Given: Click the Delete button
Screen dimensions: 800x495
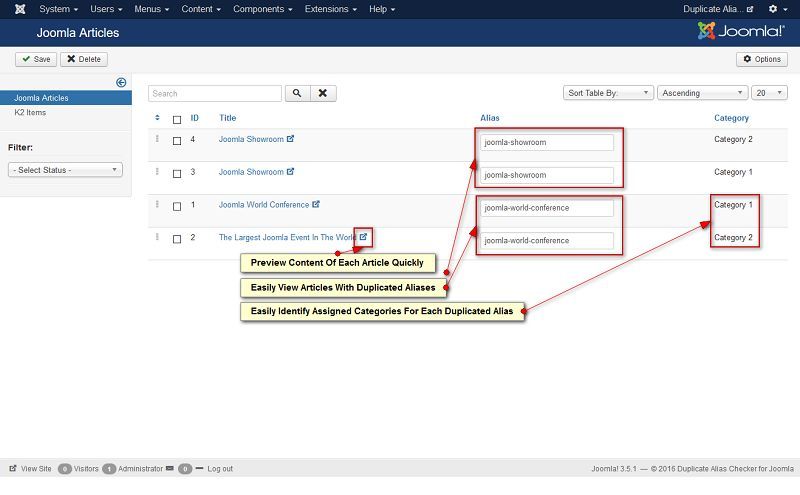Looking at the screenshot, I should point(84,59).
